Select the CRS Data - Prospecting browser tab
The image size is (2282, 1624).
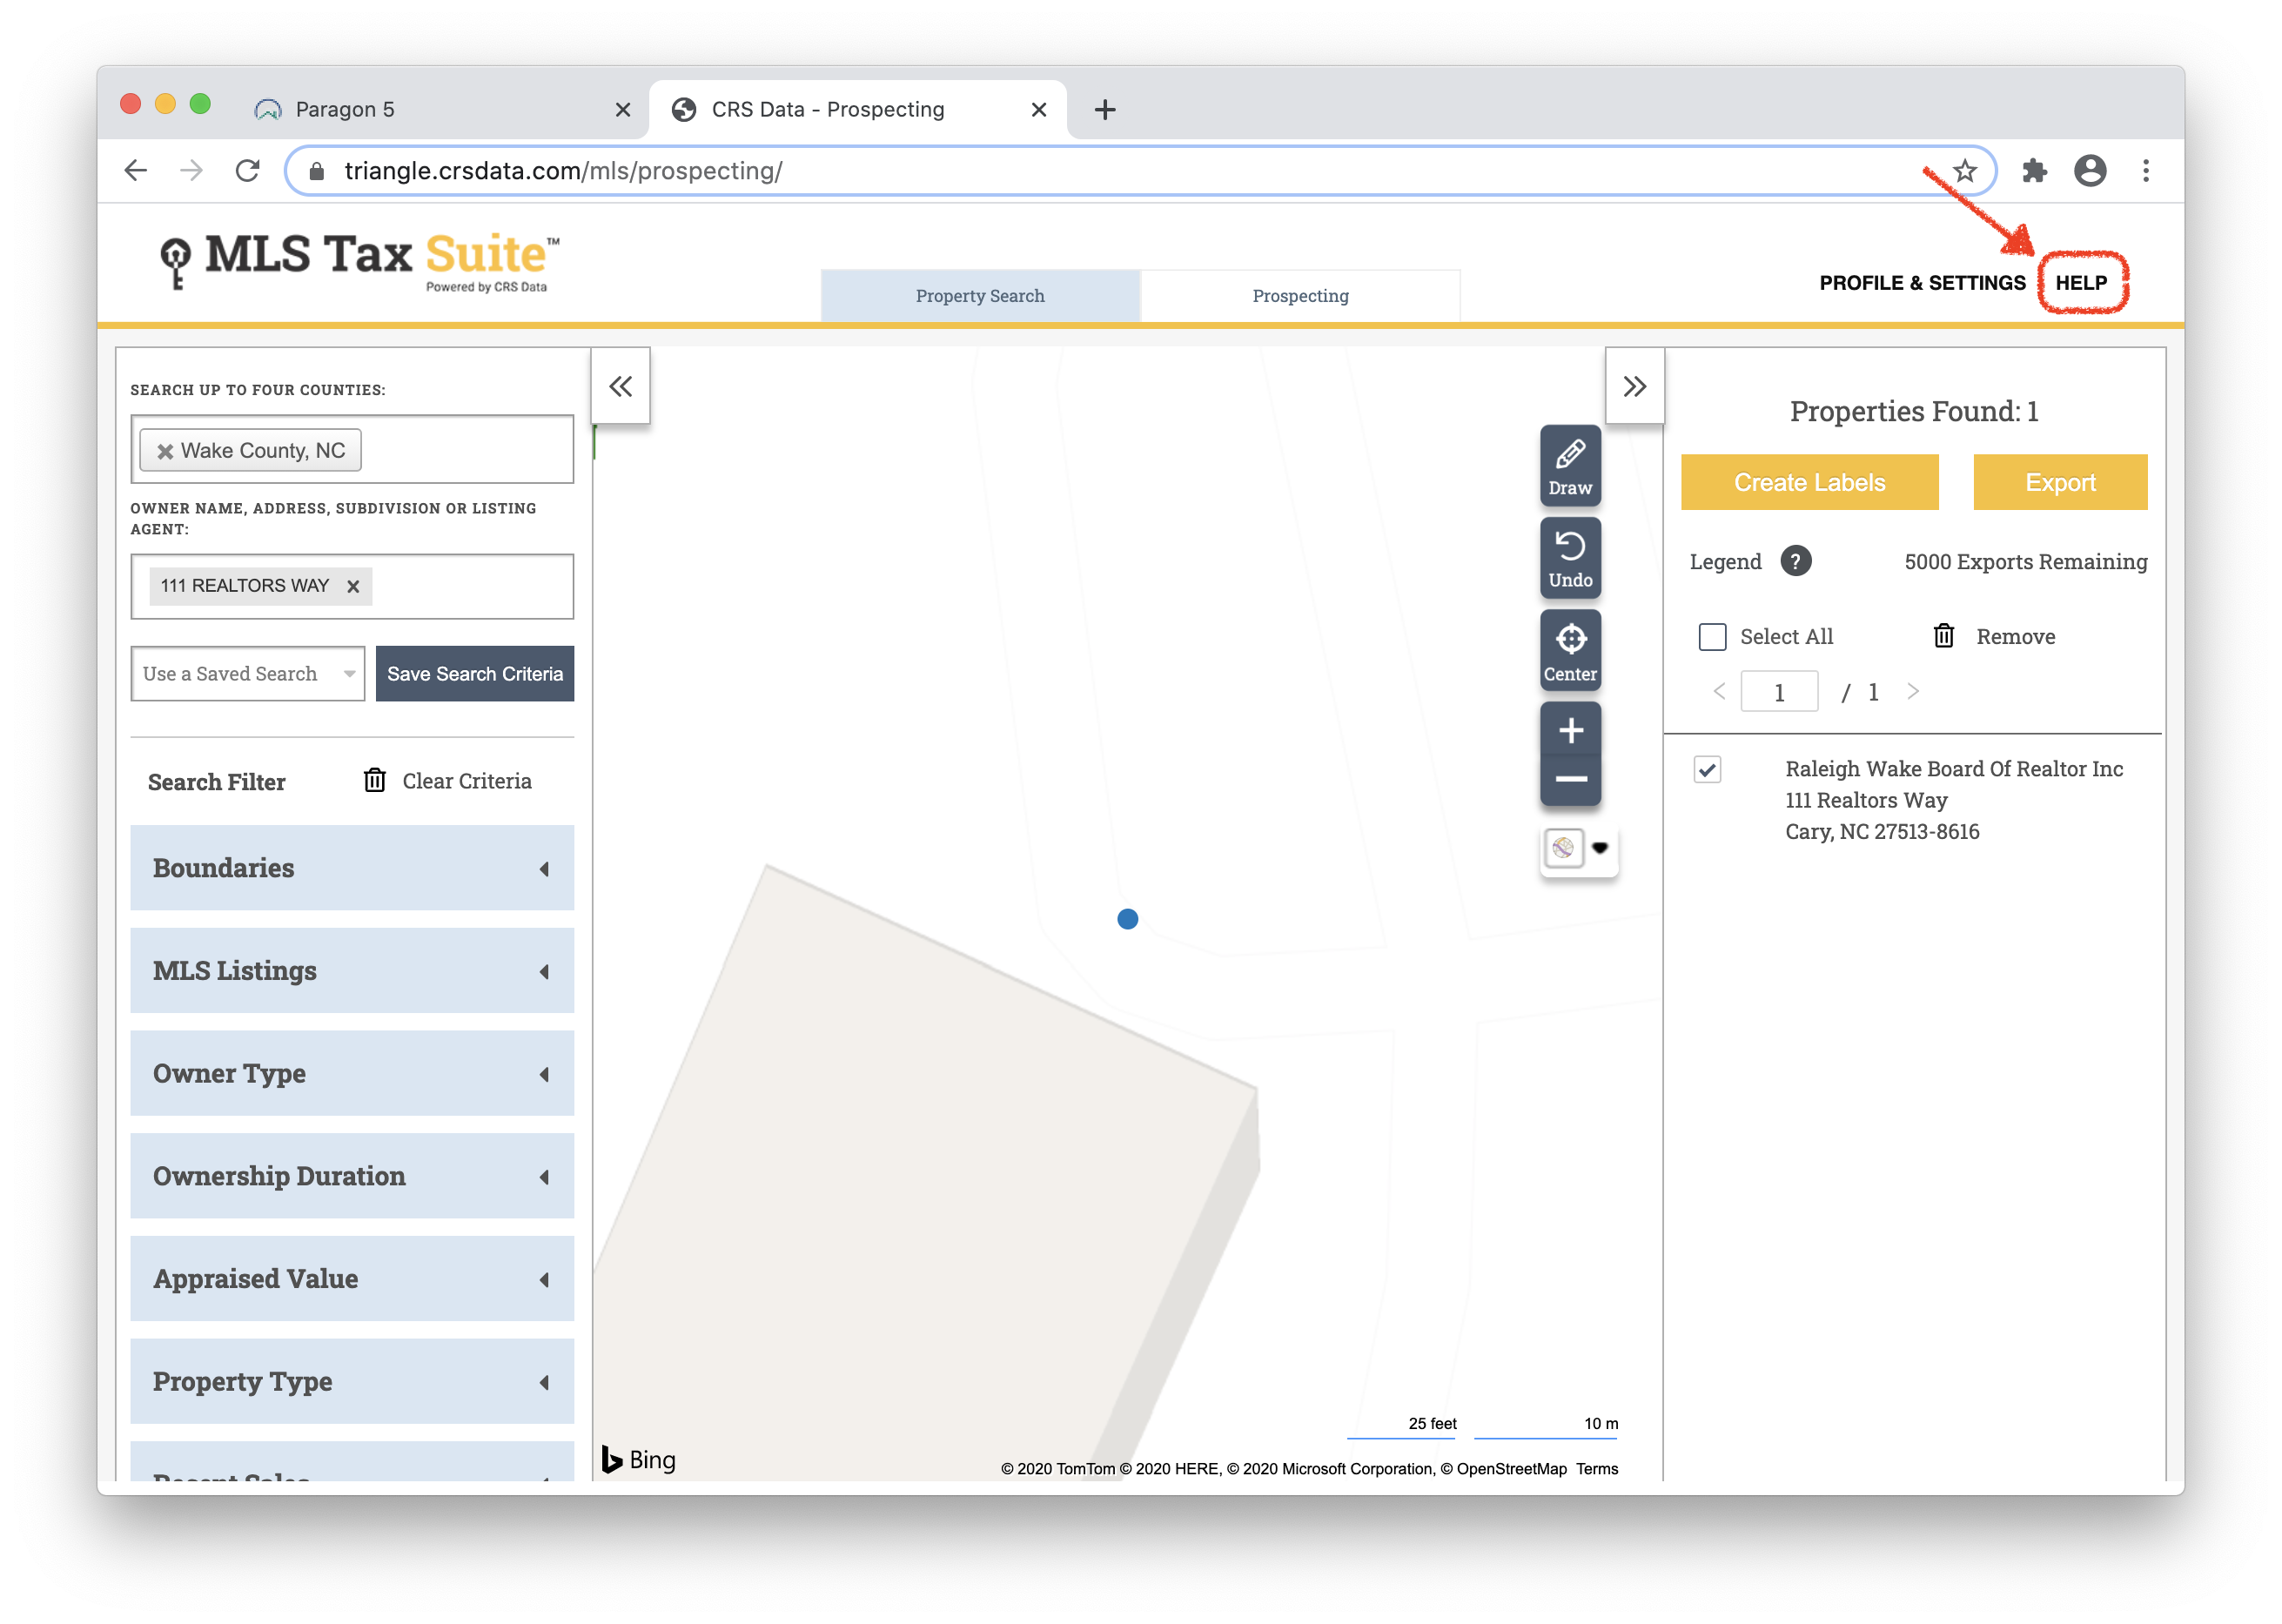coord(858,109)
